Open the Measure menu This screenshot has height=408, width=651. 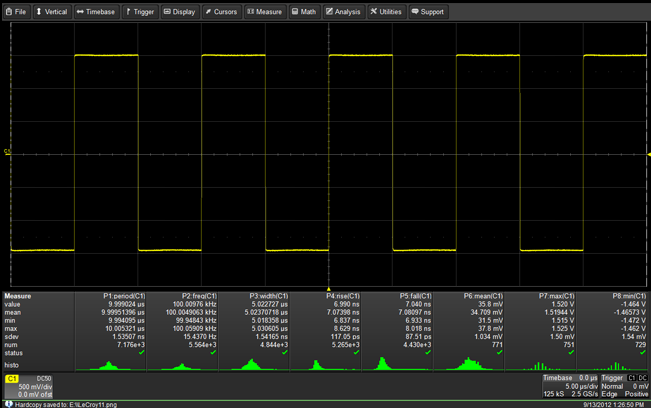[x=265, y=12]
